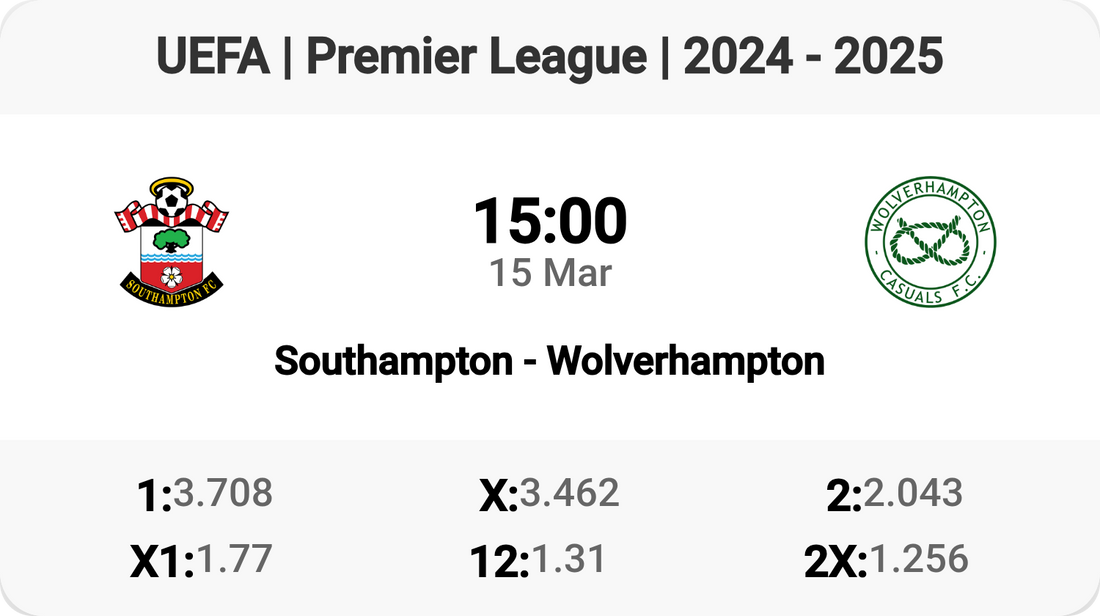Click the 15 Mar match date
Image resolution: width=1100 pixels, height=616 pixels.
(x=550, y=272)
